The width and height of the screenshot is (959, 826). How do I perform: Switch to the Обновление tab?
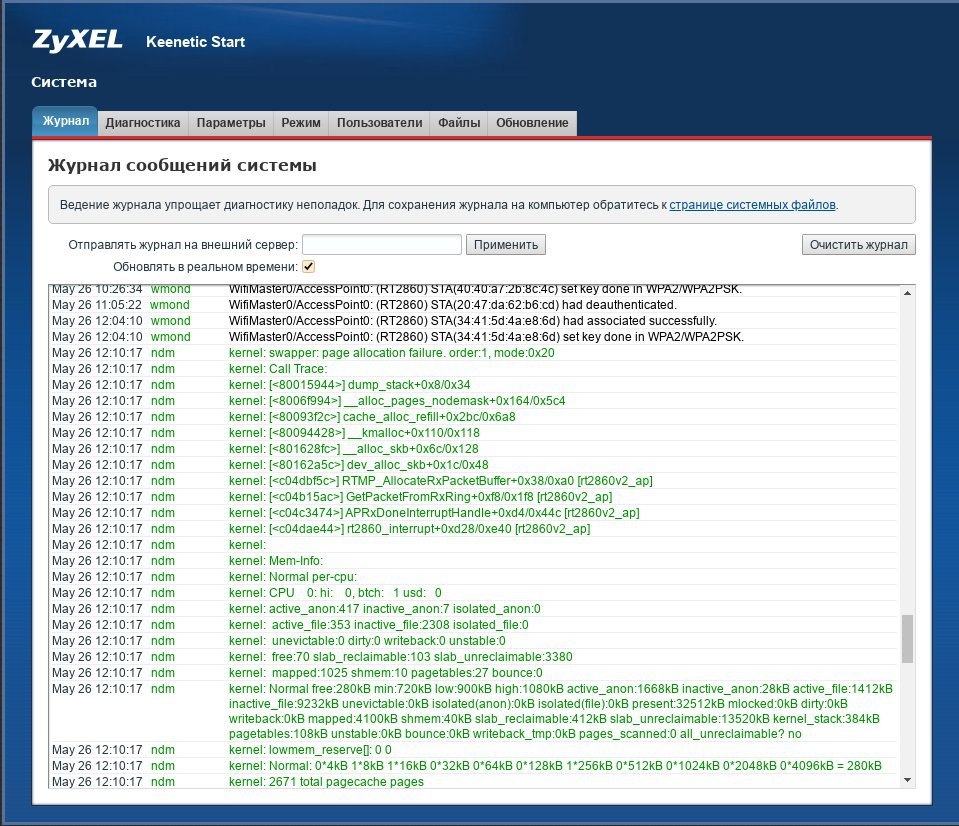[531, 123]
